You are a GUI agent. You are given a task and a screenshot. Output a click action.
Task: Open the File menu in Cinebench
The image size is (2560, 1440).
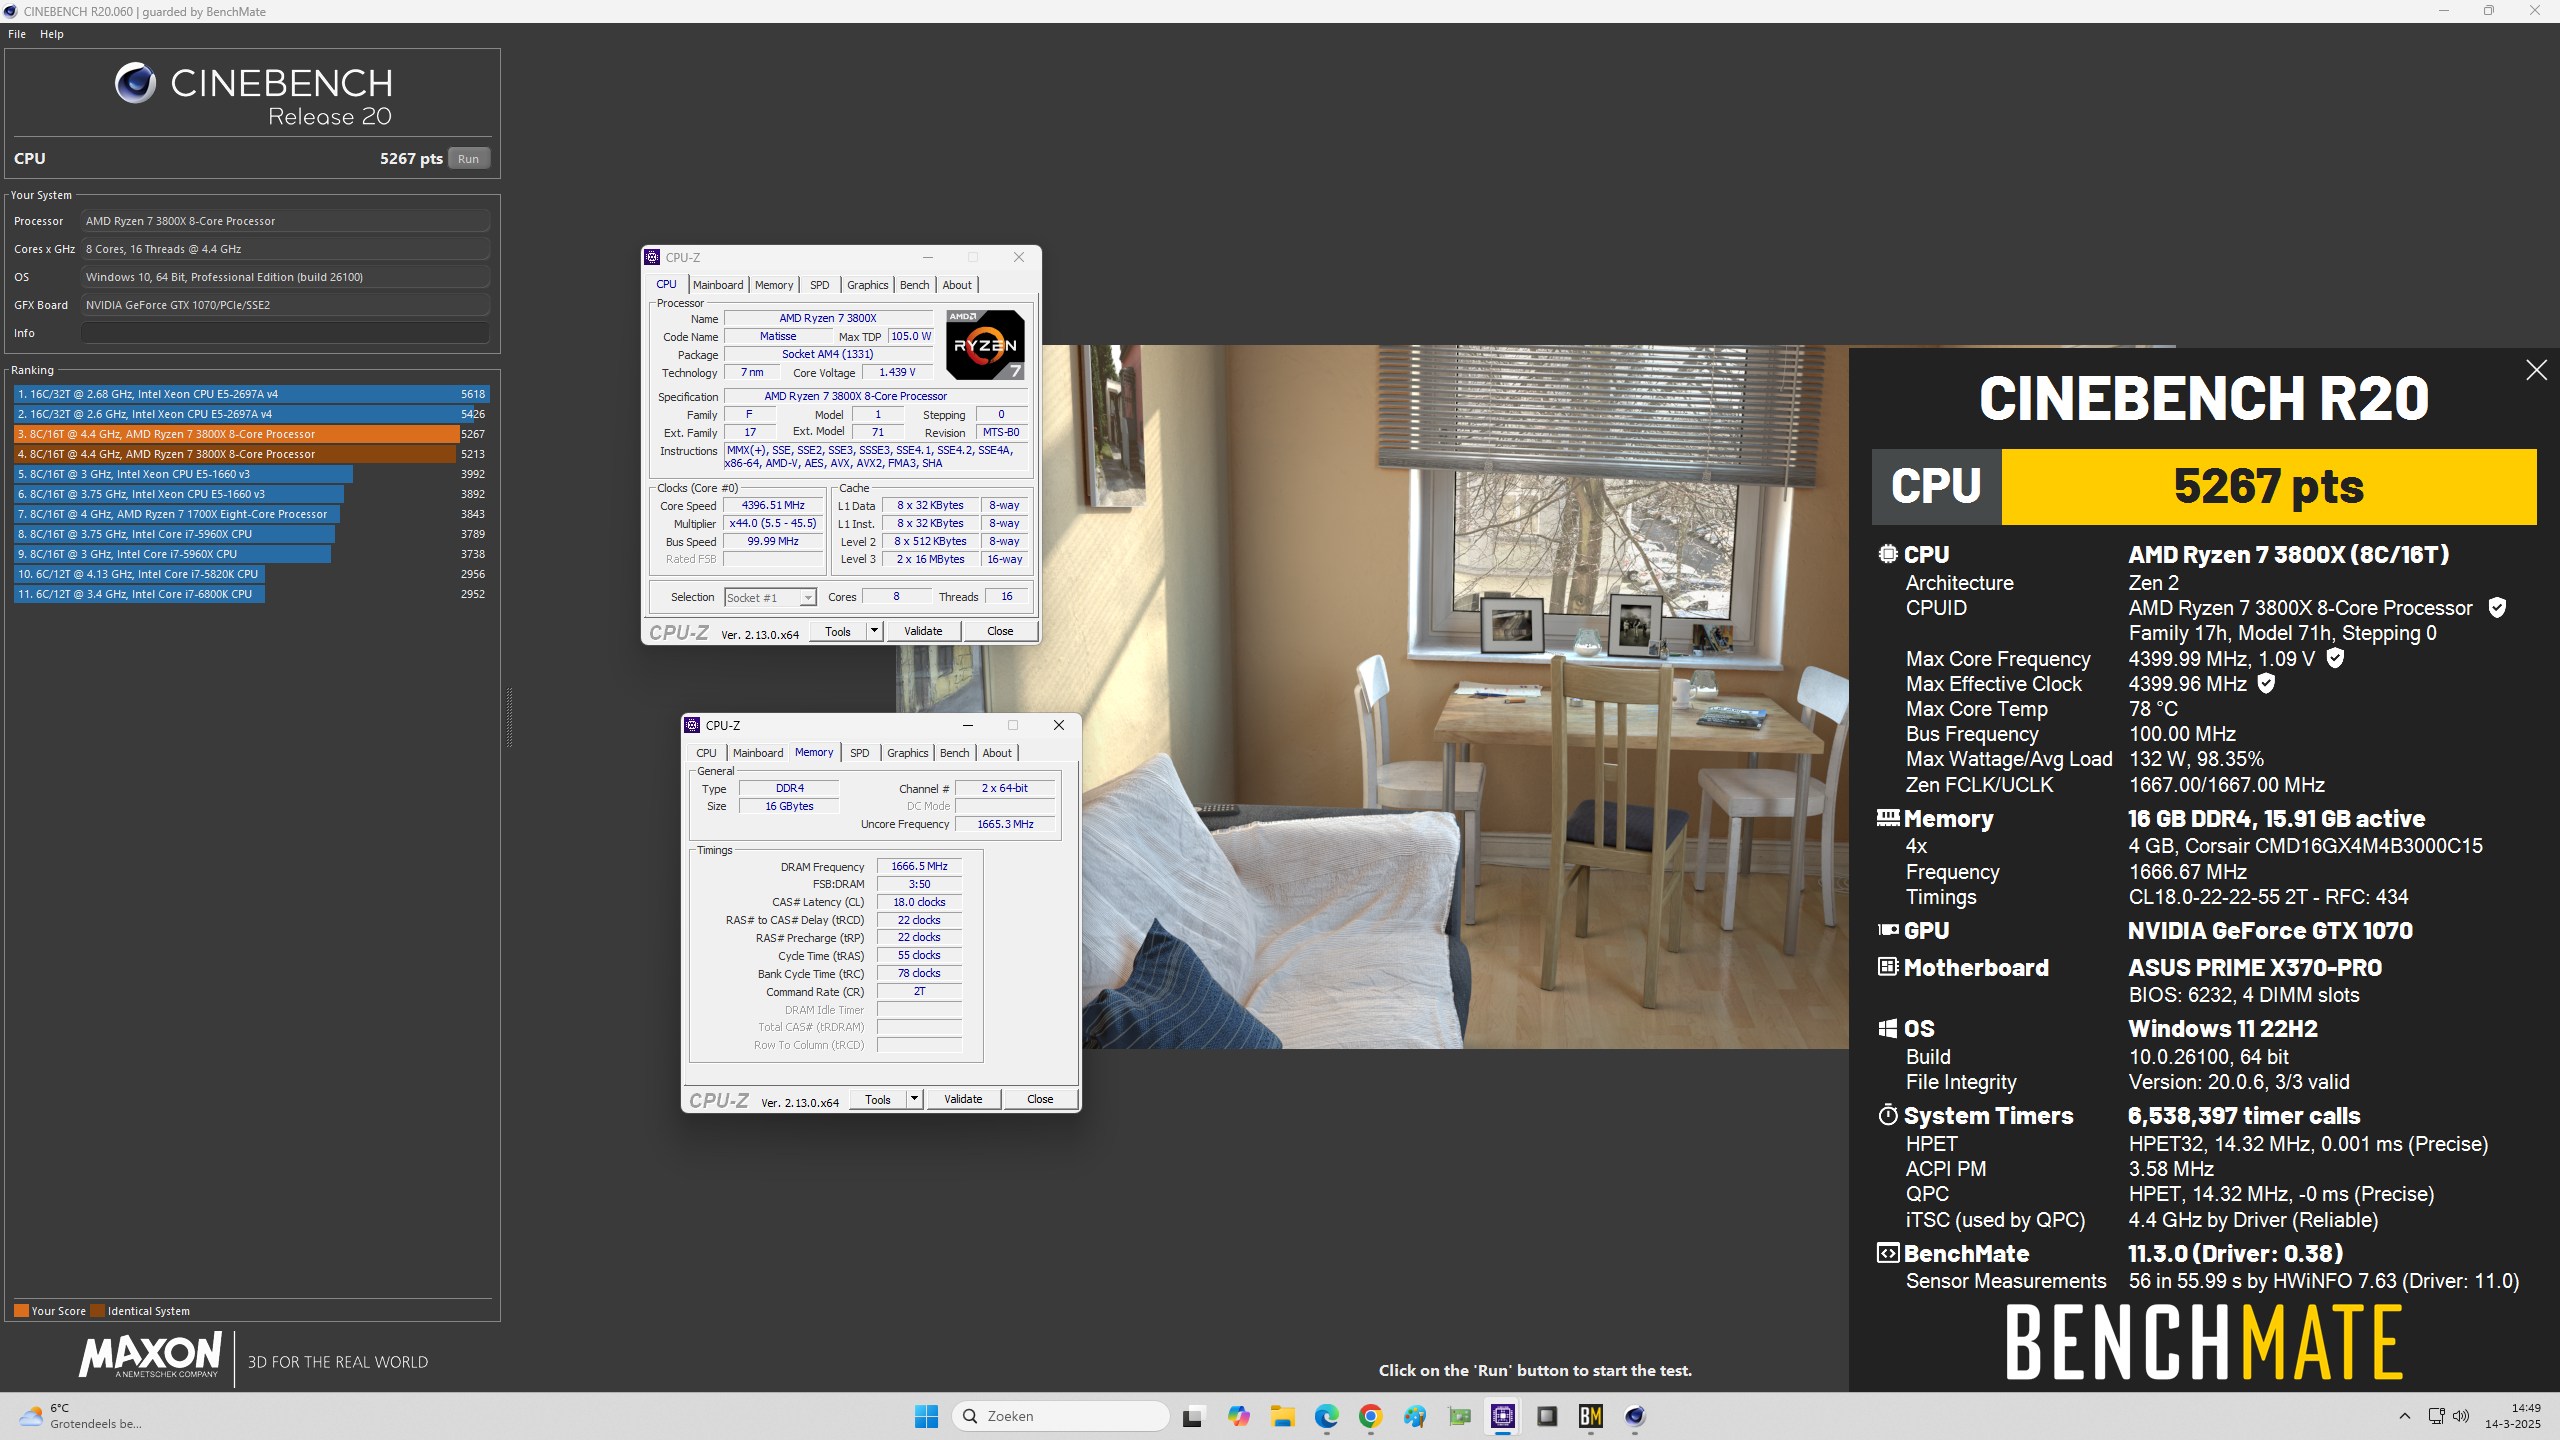click(x=17, y=34)
